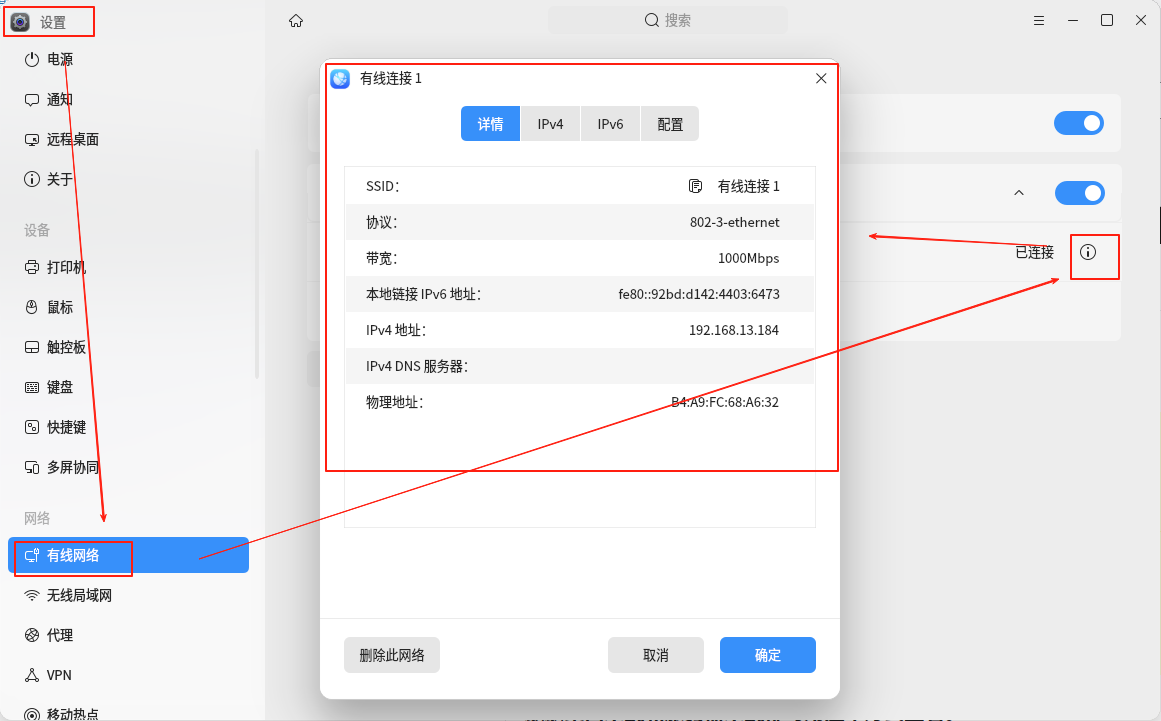Viewport: 1161px width, 721px height.
Task: Select 打印机 printer in the sidebar
Action: (66, 267)
